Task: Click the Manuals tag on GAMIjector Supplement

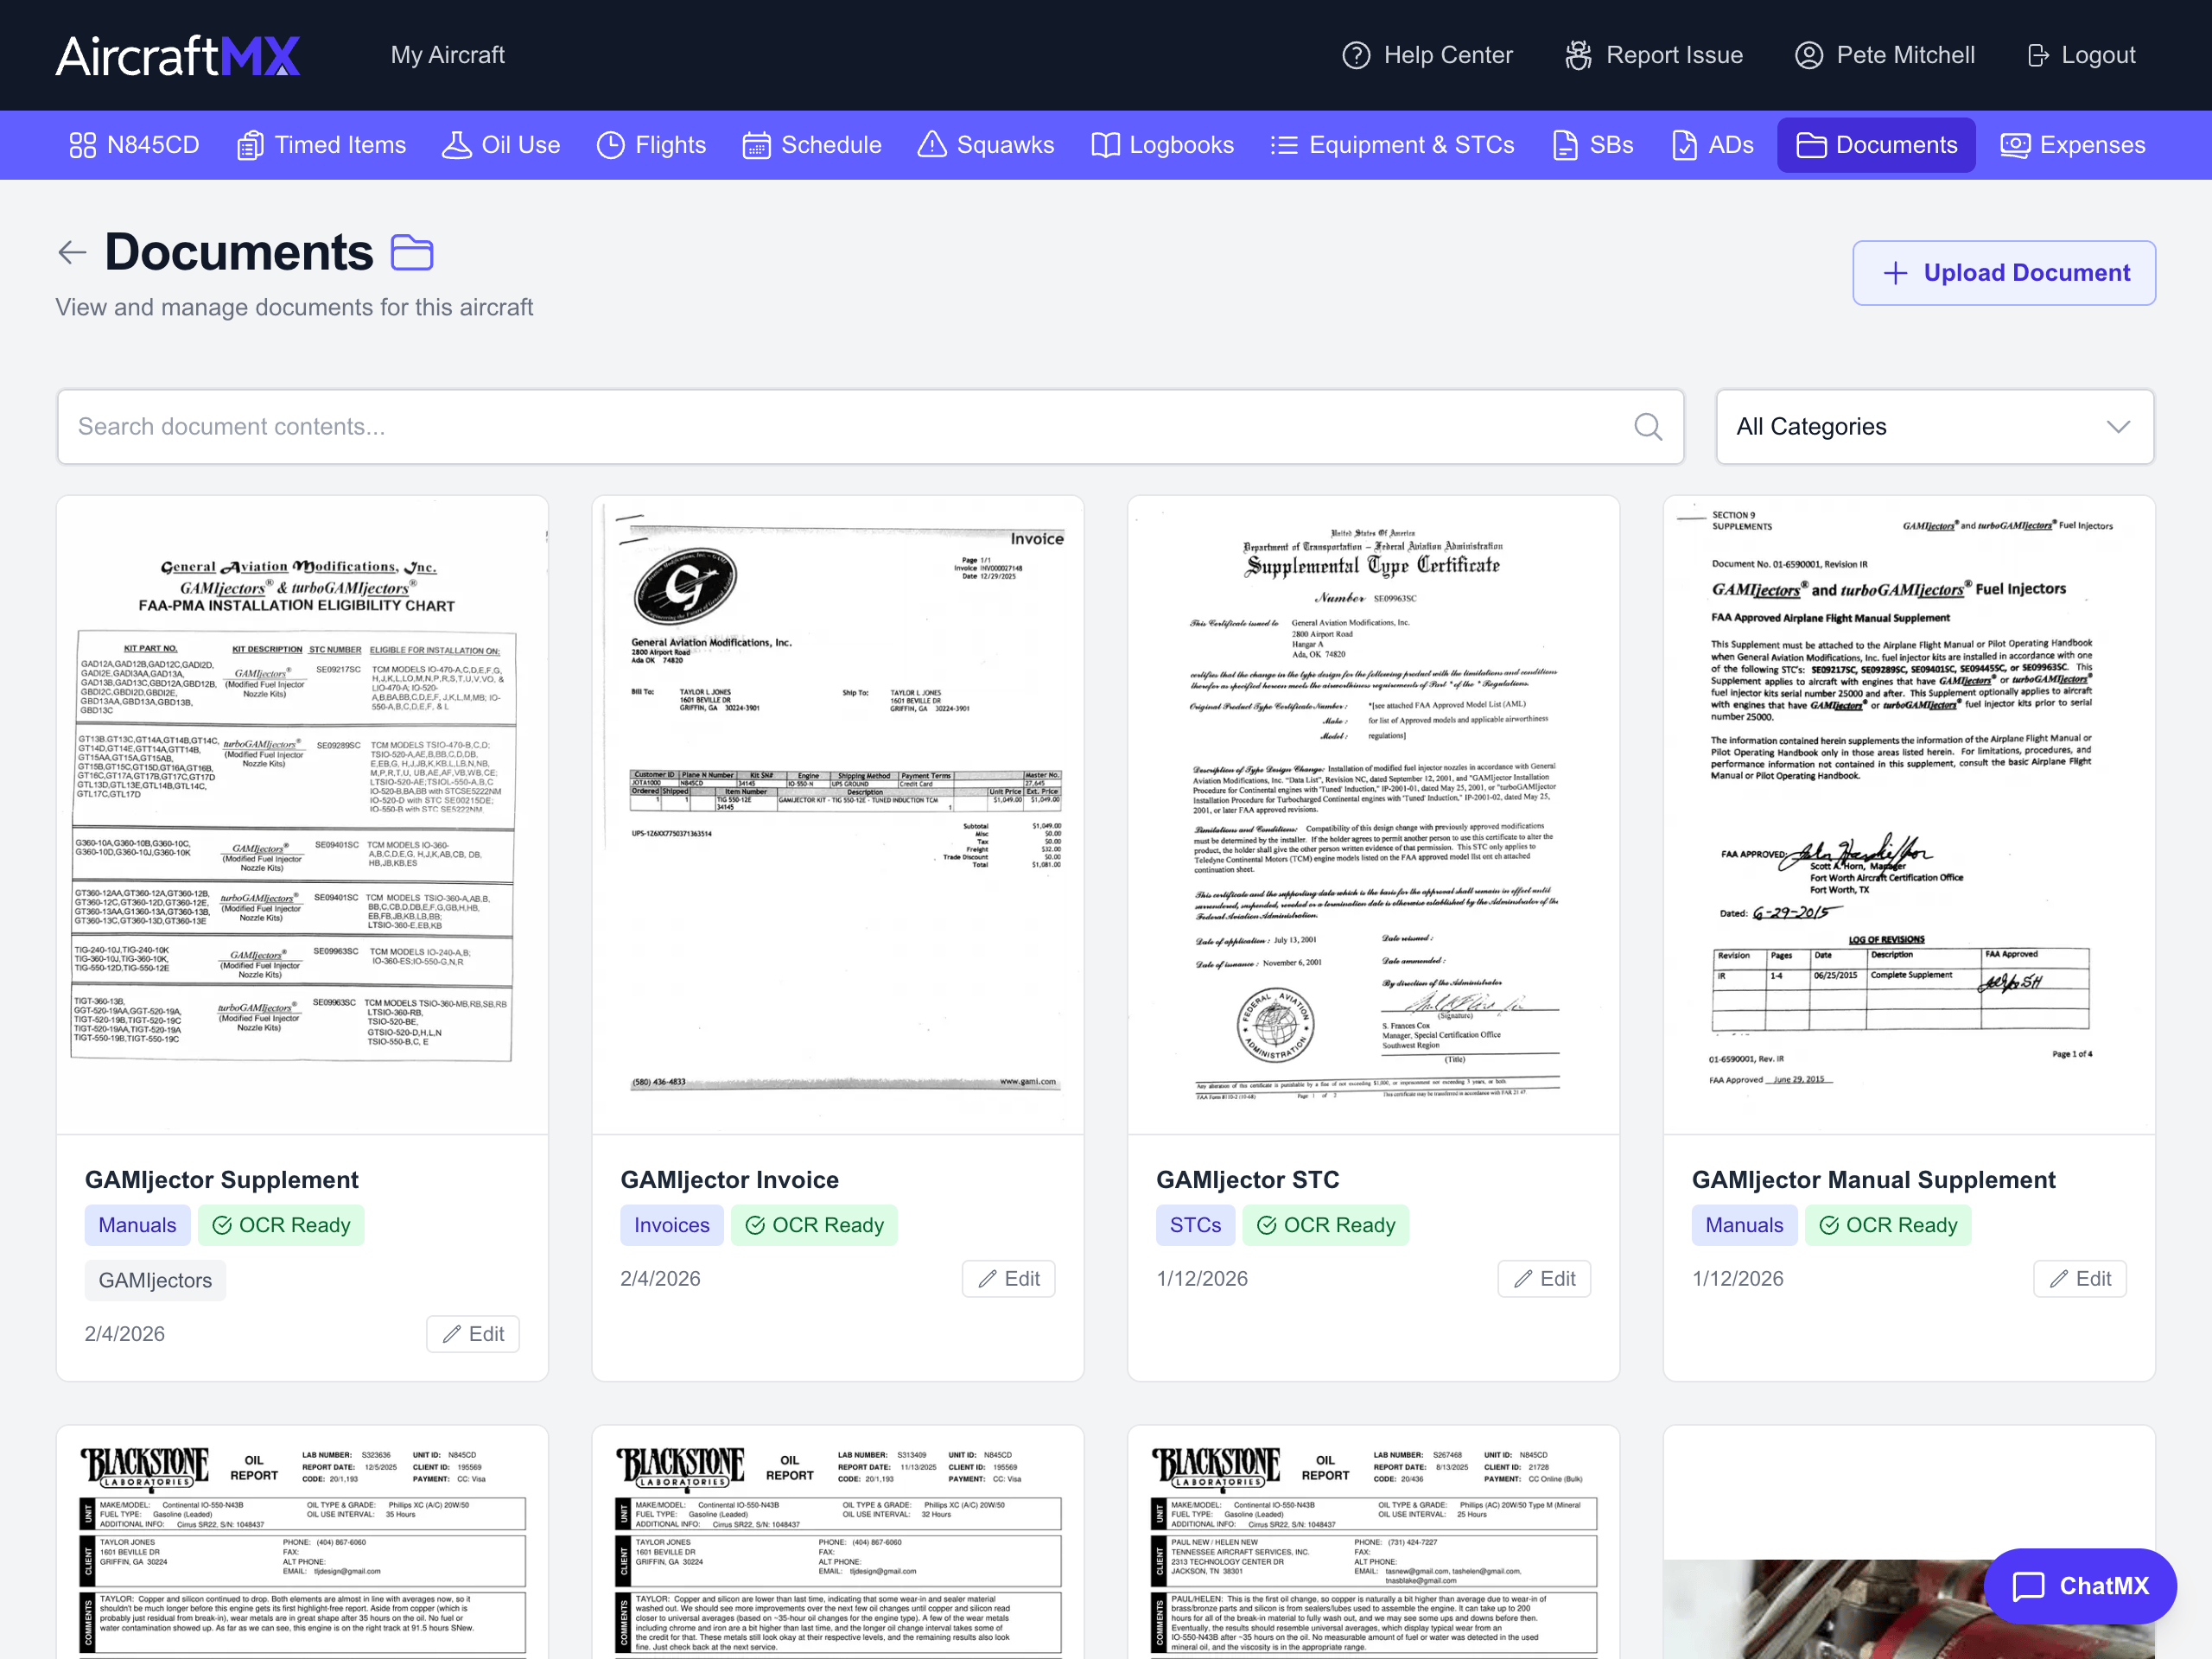Action: click(137, 1225)
